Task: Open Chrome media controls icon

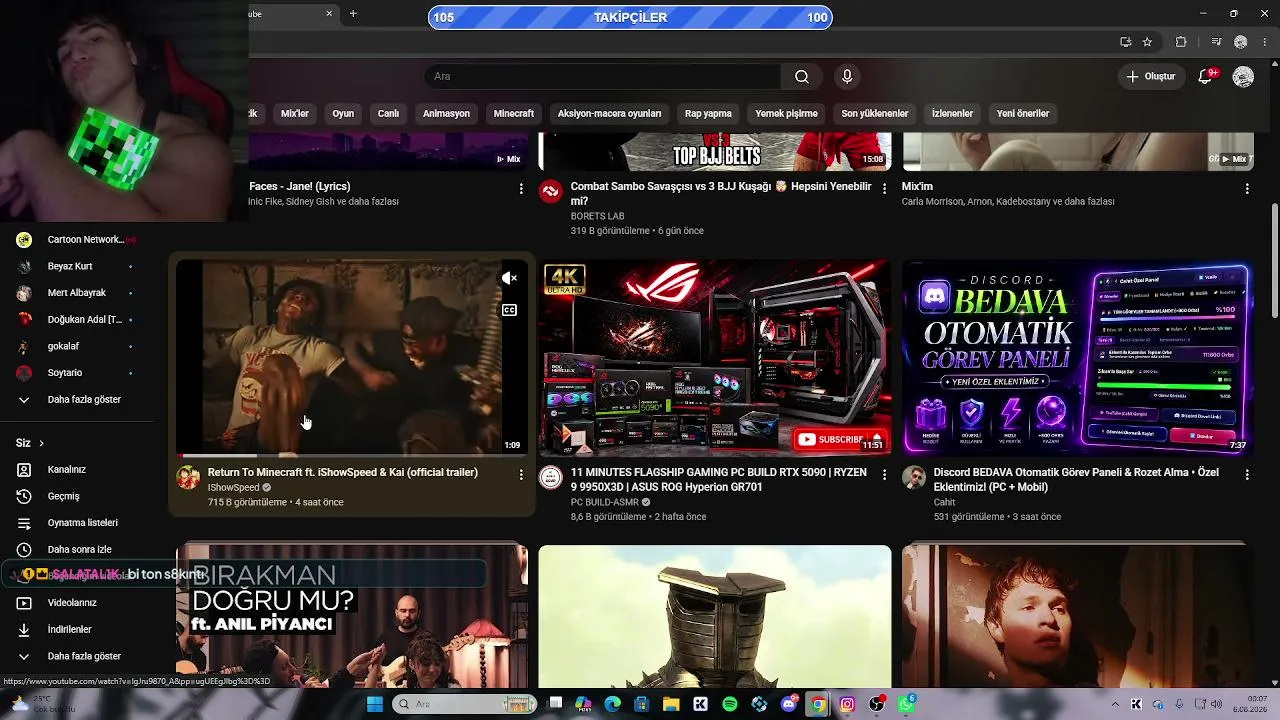Action: coord(1216,42)
